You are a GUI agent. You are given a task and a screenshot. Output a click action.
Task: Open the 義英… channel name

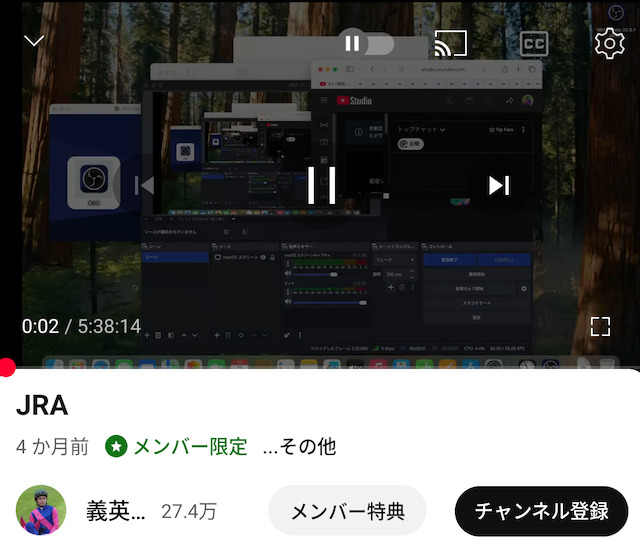pyautogui.click(x=116, y=511)
